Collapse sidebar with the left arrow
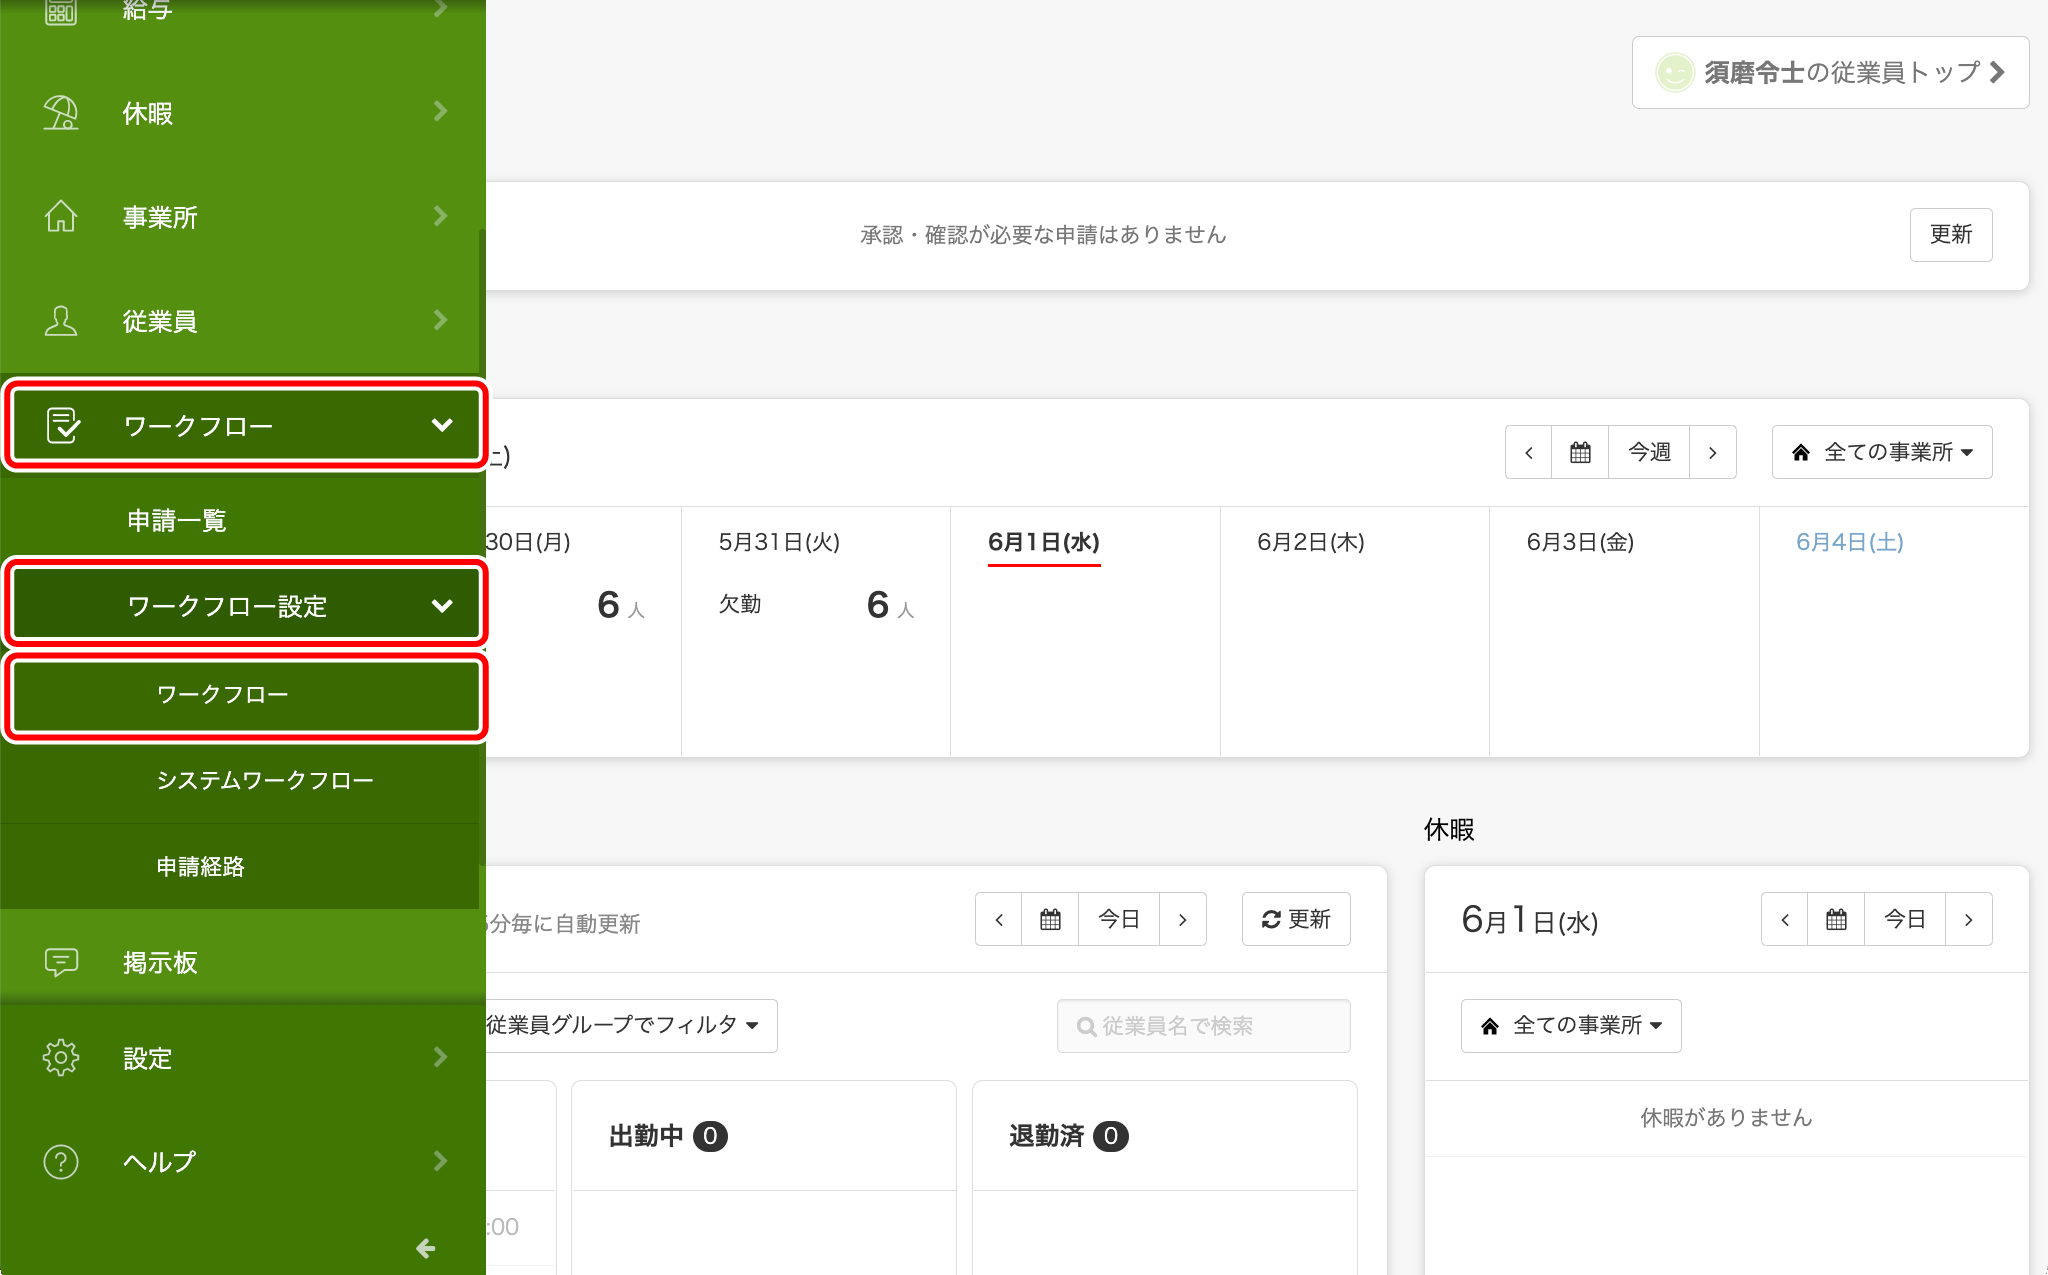Viewport: 2048px width, 1275px height. (425, 1248)
